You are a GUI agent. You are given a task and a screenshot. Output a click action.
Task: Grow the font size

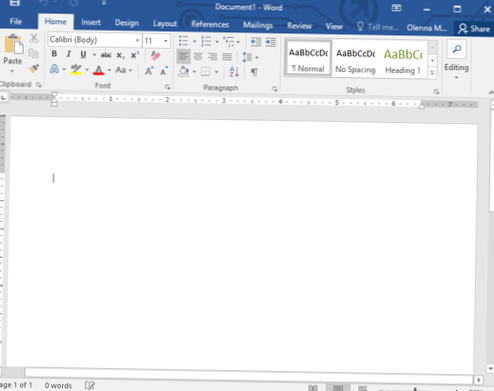[x=149, y=71]
